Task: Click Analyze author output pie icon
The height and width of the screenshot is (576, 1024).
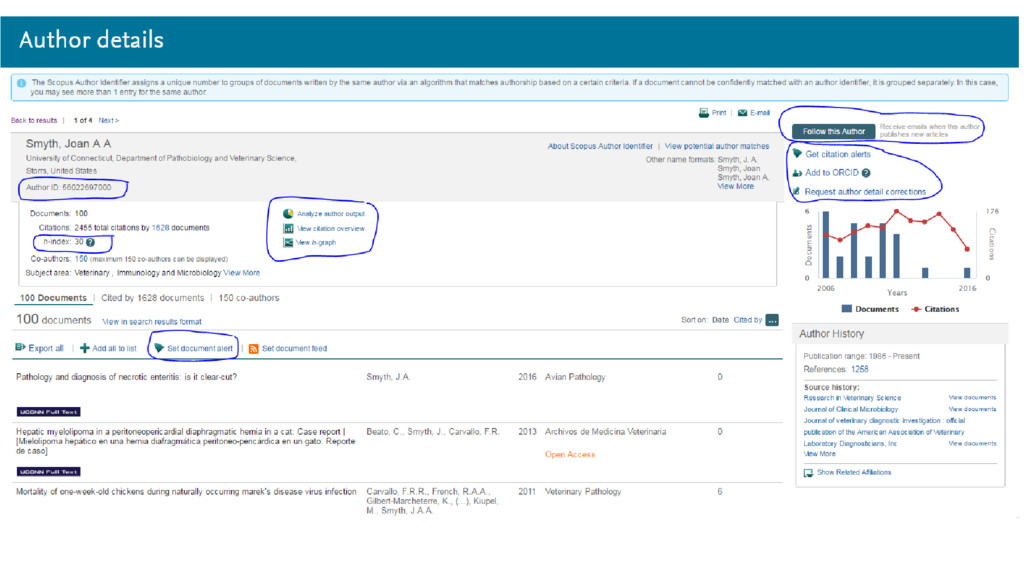Action: click(x=288, y=214)
